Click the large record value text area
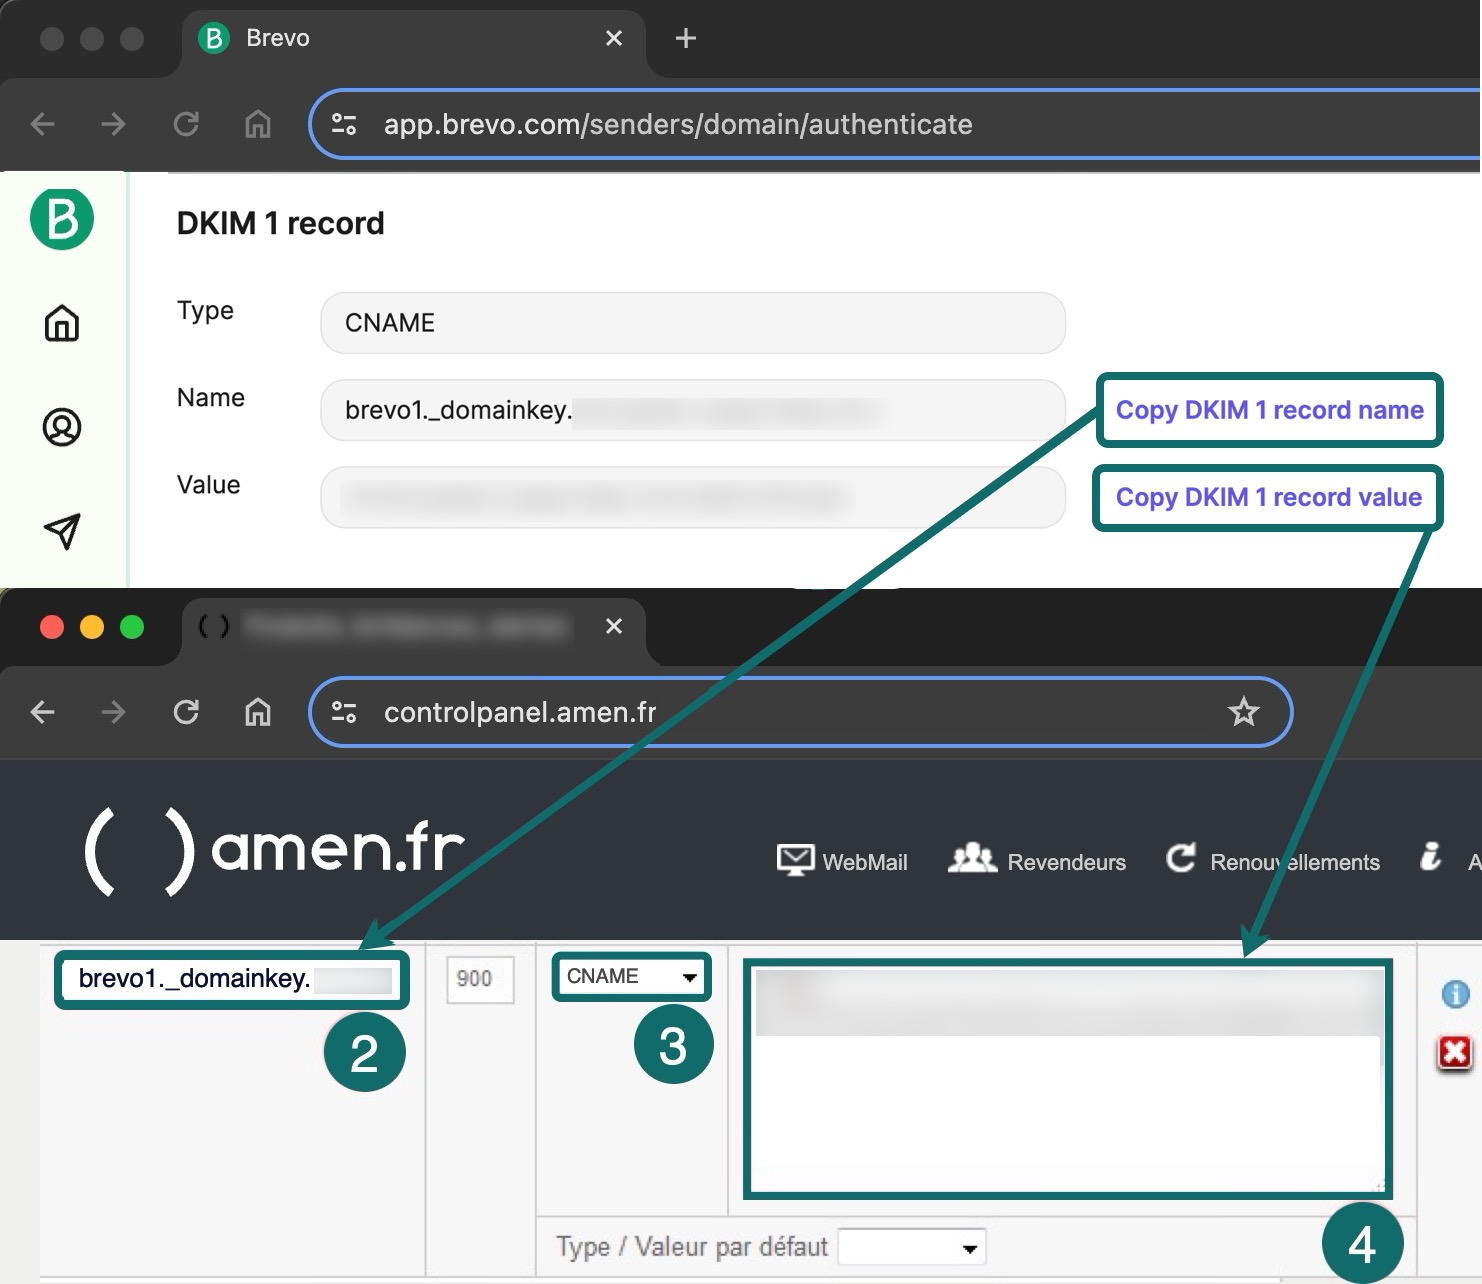This screenshot has width=1482, height=1284. 1067,1079
